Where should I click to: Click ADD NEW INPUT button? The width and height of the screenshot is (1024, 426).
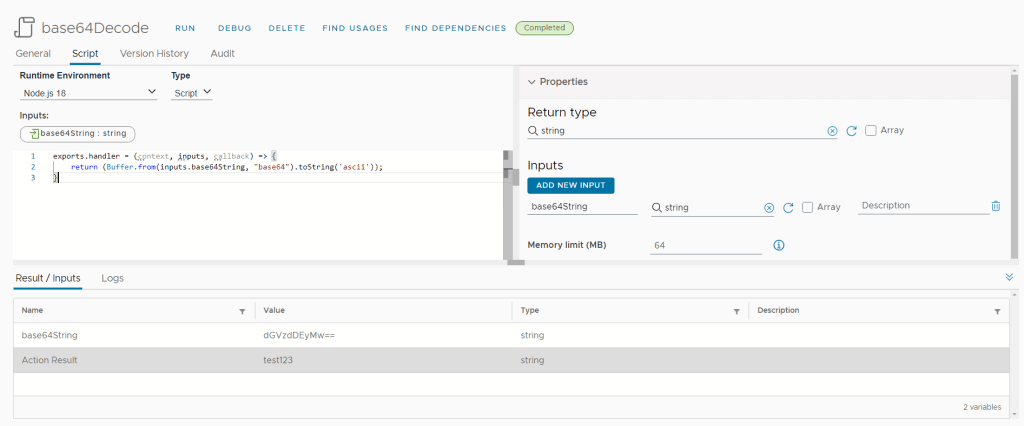(570, 185)
